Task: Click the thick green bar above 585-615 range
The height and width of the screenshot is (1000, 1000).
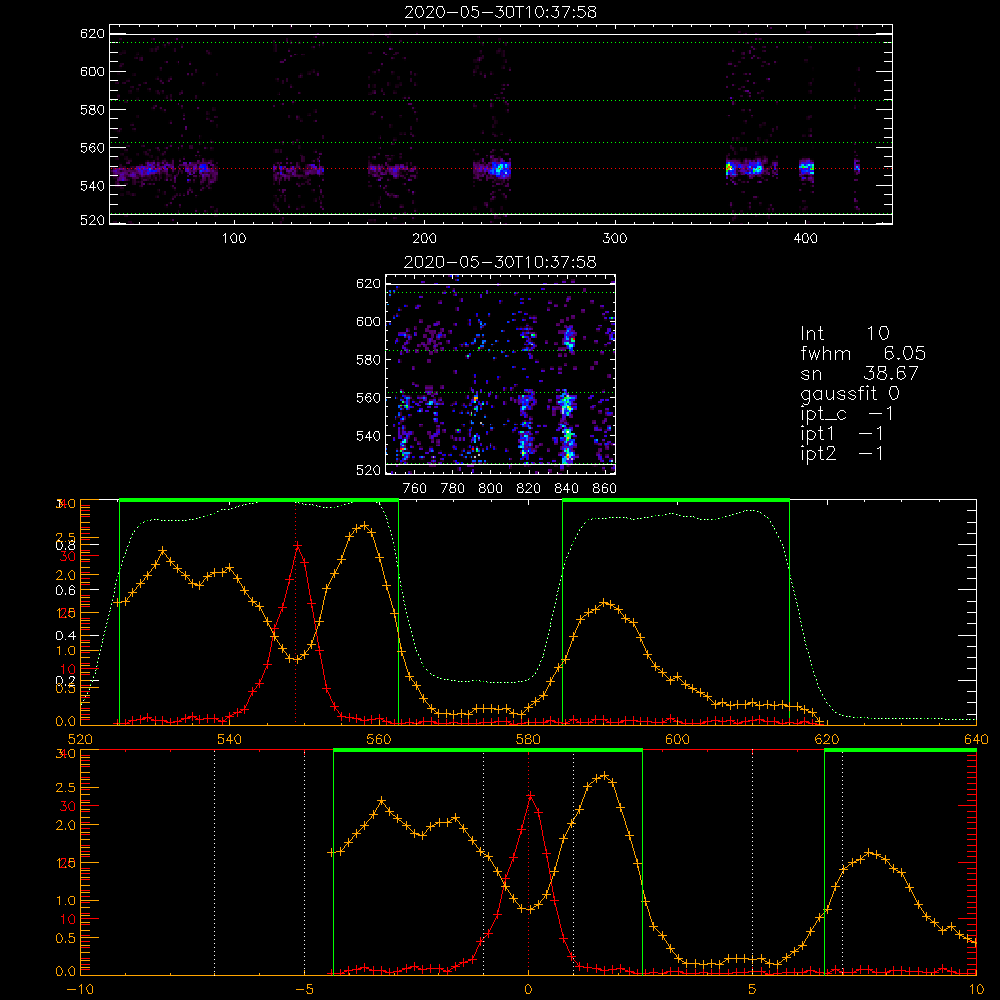Action: (x=676, y=500)
